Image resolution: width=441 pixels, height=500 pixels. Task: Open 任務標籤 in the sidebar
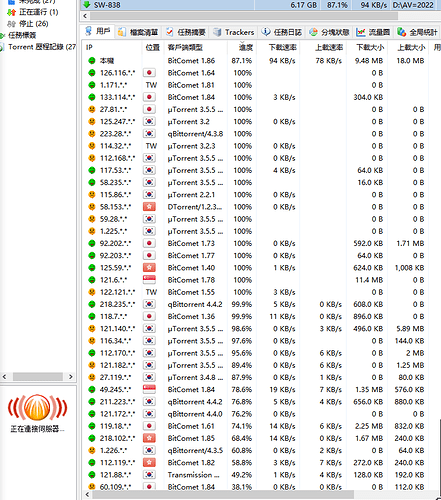tap(22, 35)
